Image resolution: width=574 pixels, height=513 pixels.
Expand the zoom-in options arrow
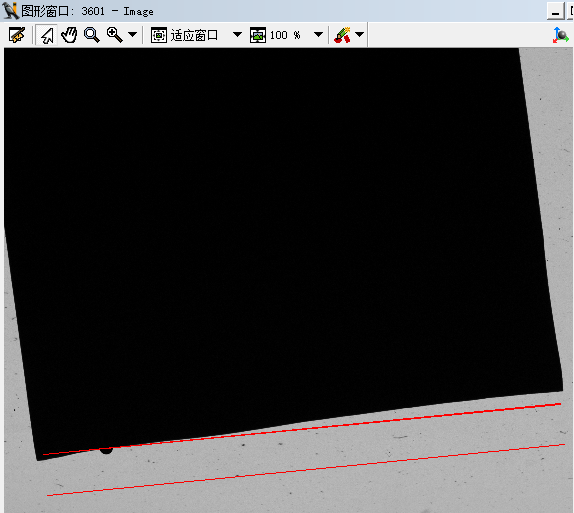click(x=133, y=35)
